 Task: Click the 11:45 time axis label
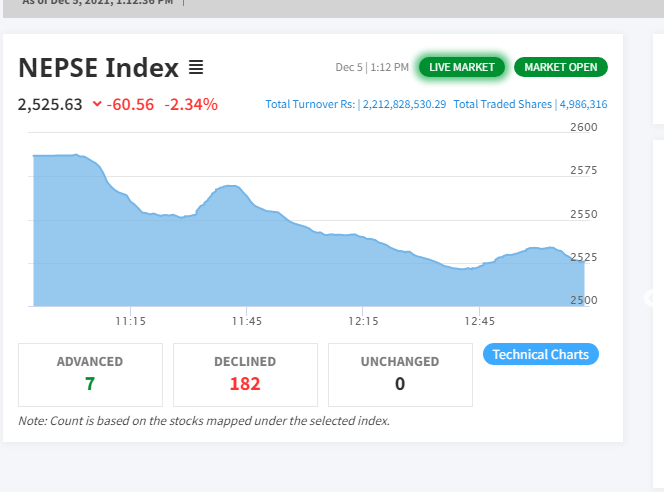coord(247,321)
